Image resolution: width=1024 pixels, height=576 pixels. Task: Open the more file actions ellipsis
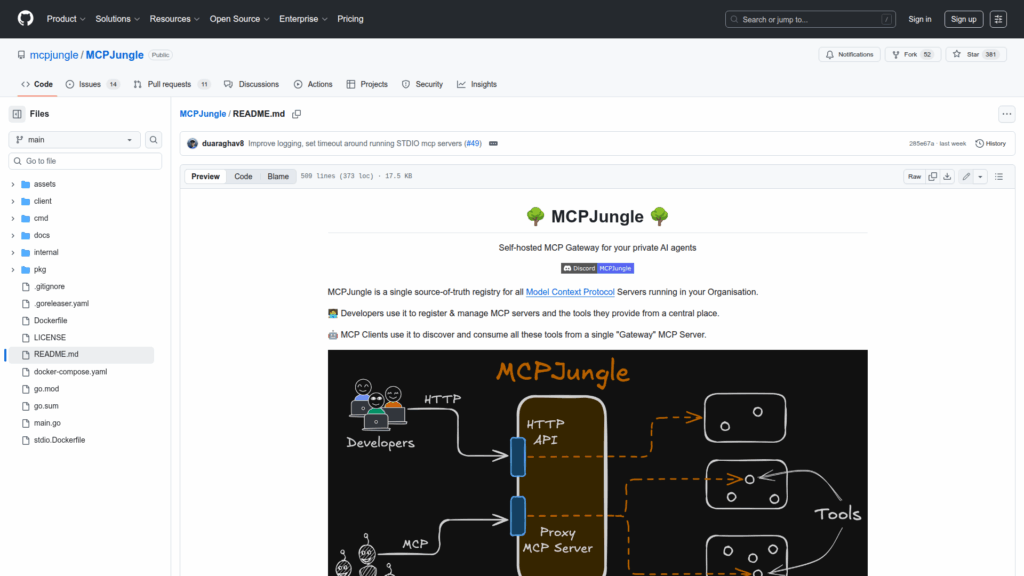click(x=1006, y=114)
